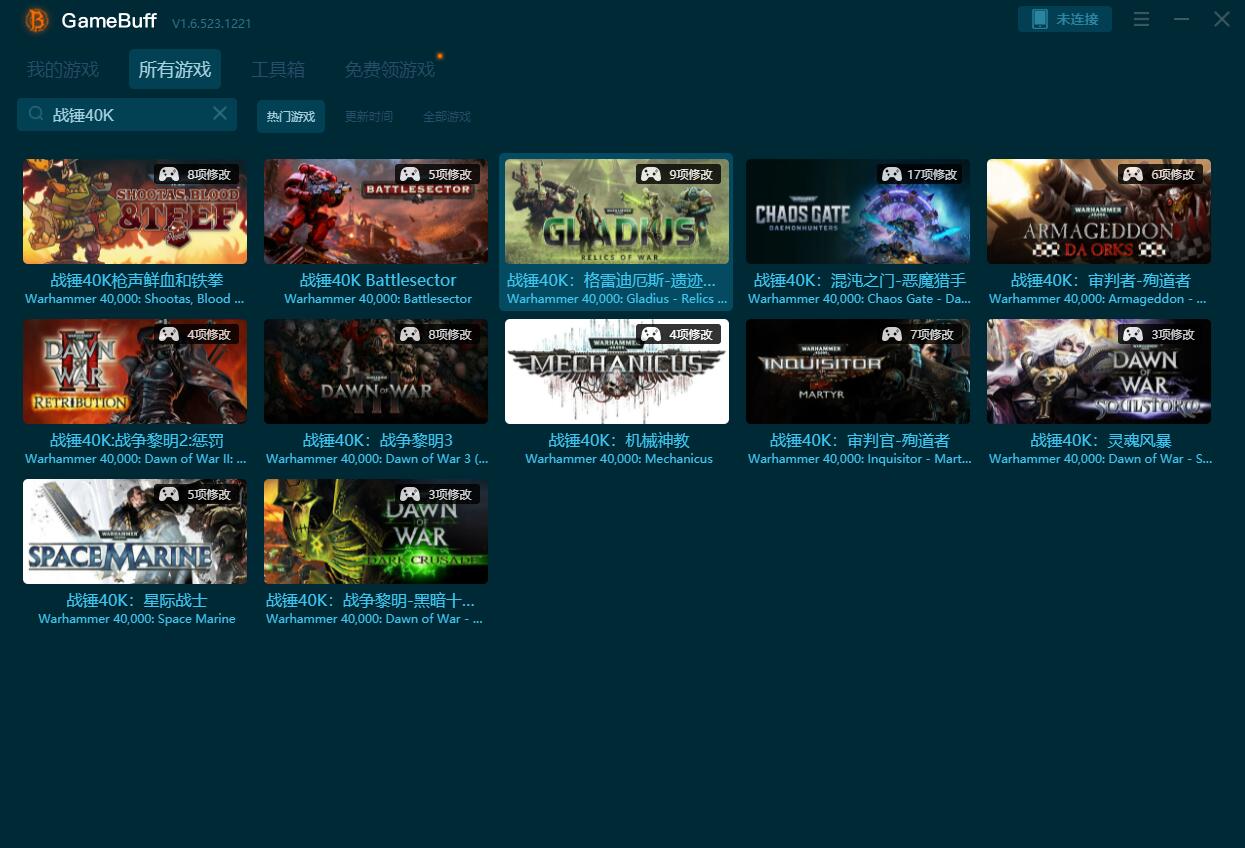Click the title 战锤40K：战争黎明-黑暗十...
Viewport: 1245px width, 848px height.
point(370,600)
